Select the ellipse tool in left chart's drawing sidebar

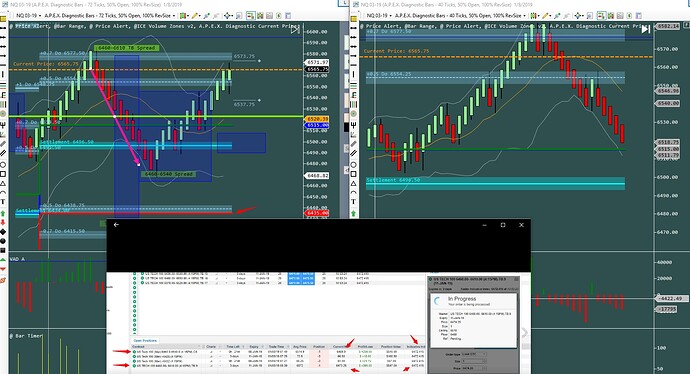pos(3,165)
